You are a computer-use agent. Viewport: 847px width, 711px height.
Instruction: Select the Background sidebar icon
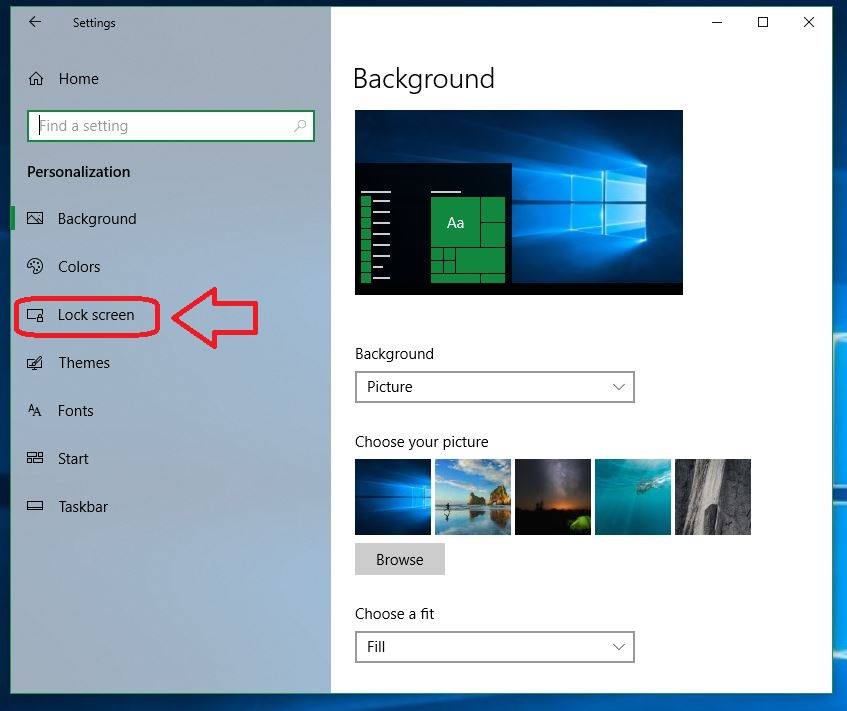[x=36, y=218]
